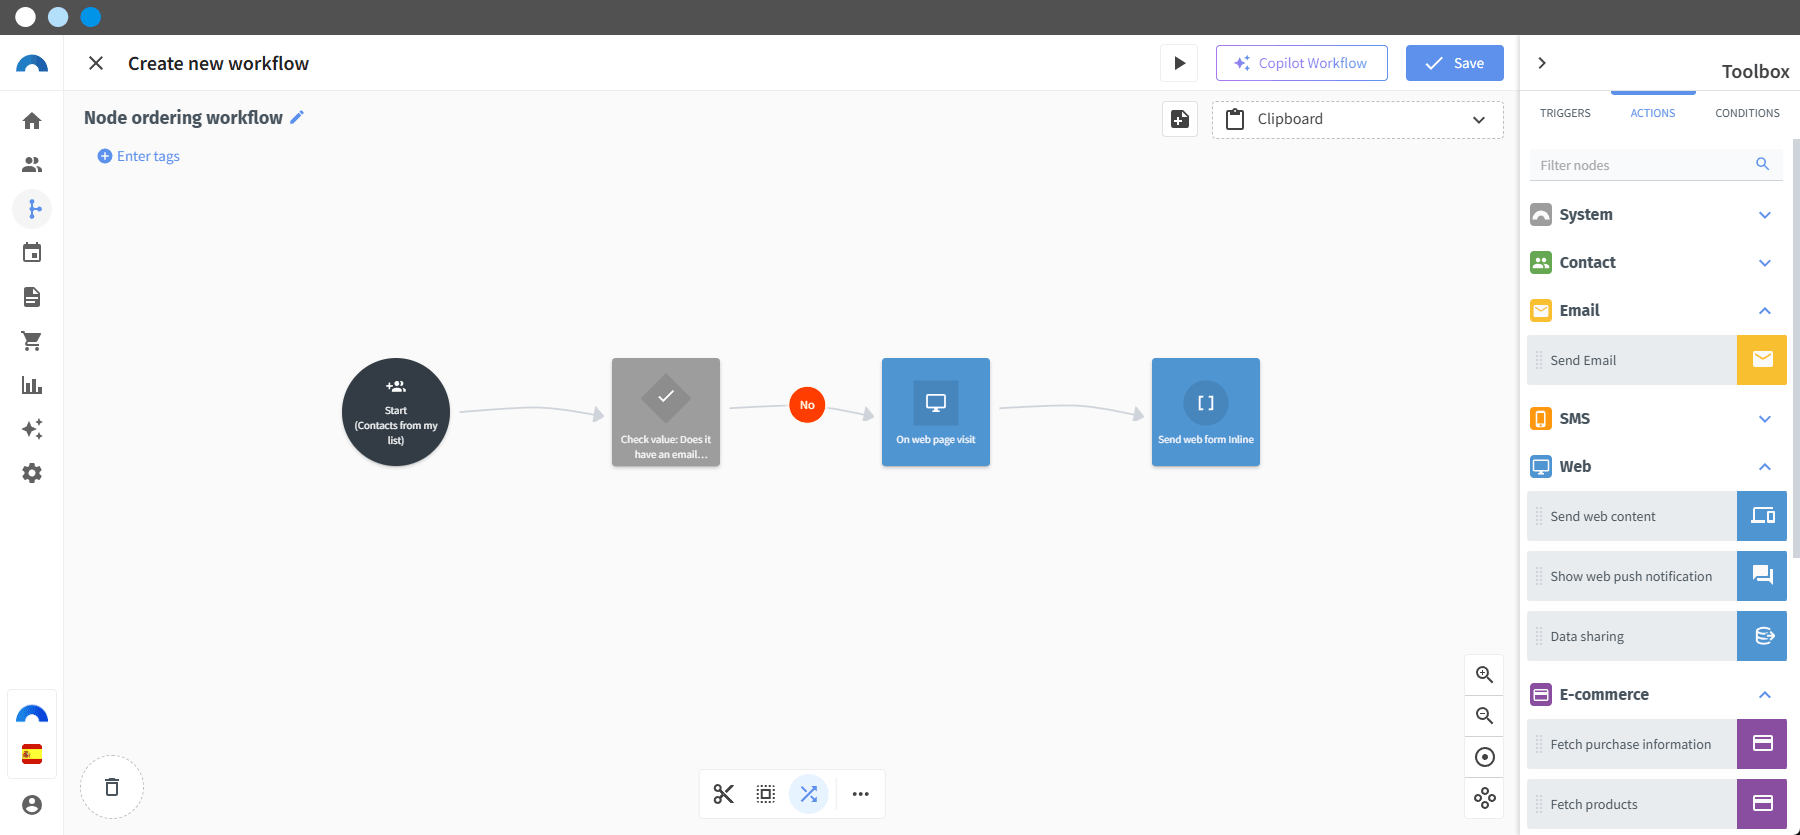
Task: Click the Filter nodes search field
Action: 1655,165
